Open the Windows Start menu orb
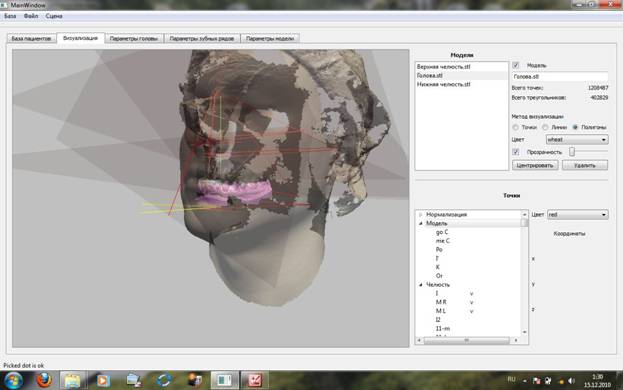Image resolution: width=623 pixels, height=390 pixels. point(13,380)
